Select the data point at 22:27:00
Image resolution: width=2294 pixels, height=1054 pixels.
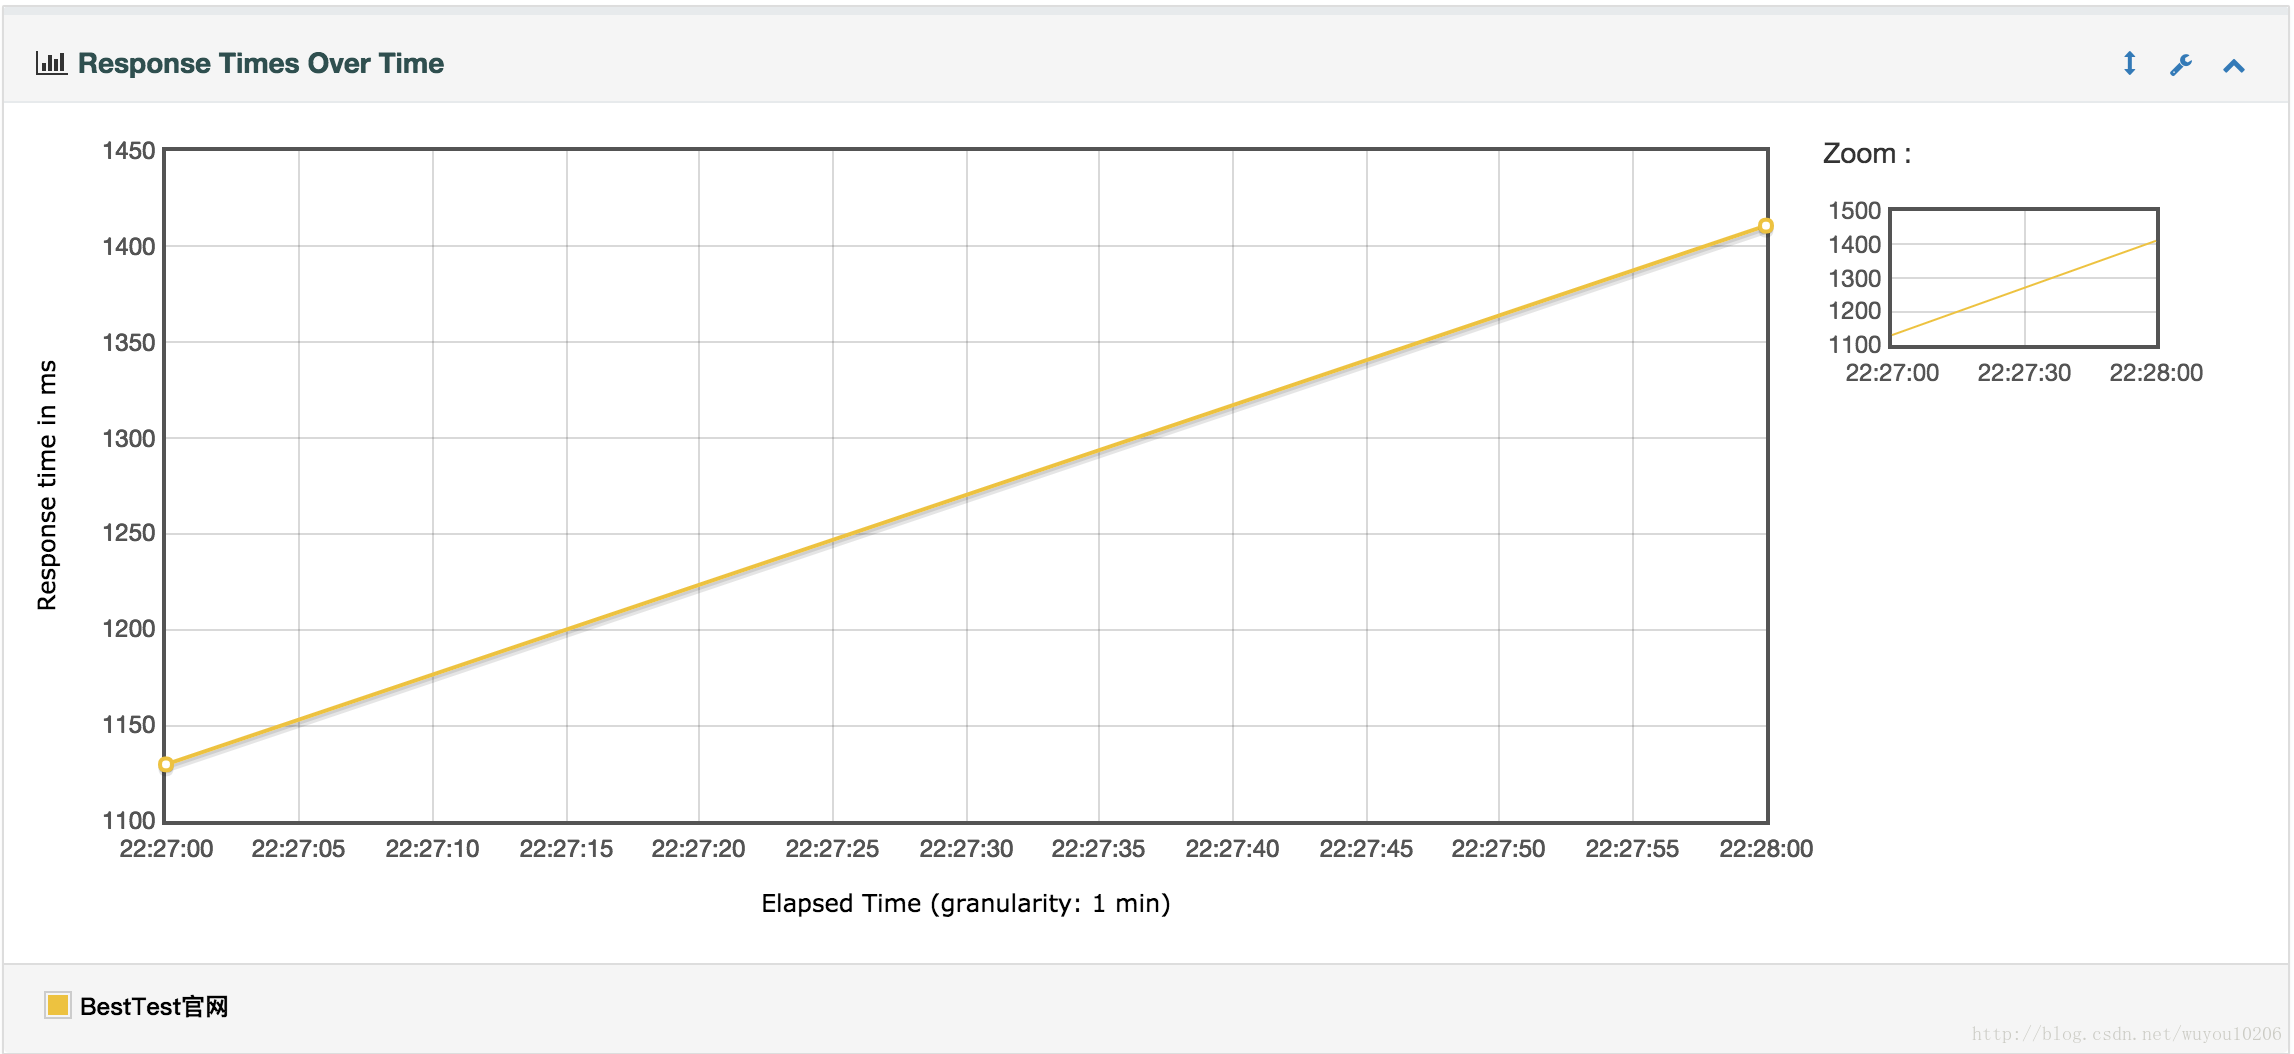coord(166,765)
